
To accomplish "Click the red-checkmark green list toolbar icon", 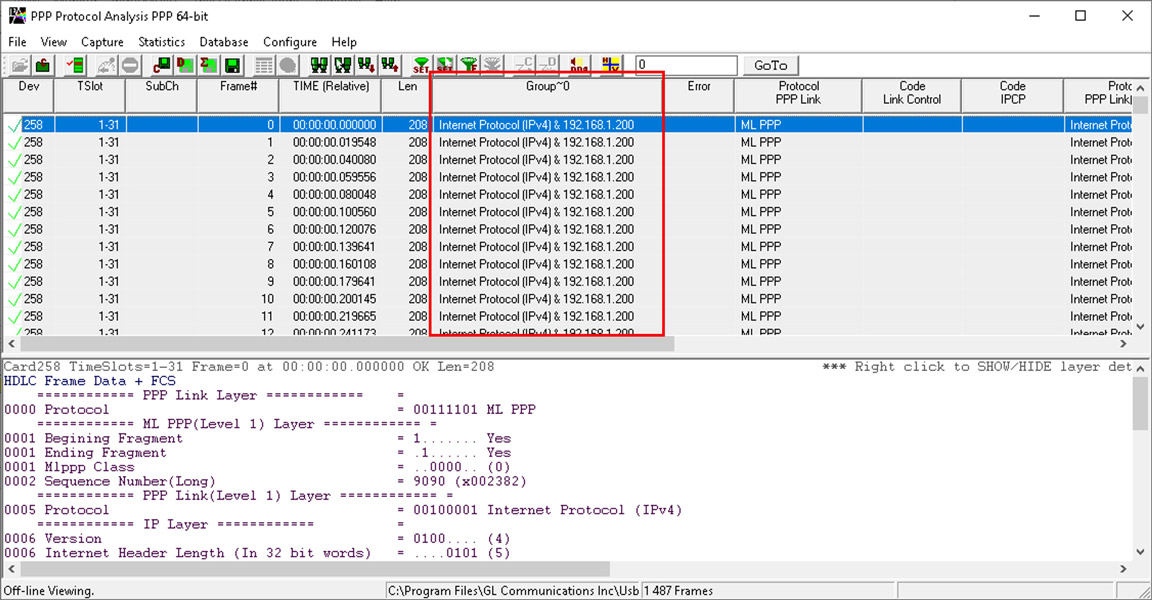I will click(75, 65).
